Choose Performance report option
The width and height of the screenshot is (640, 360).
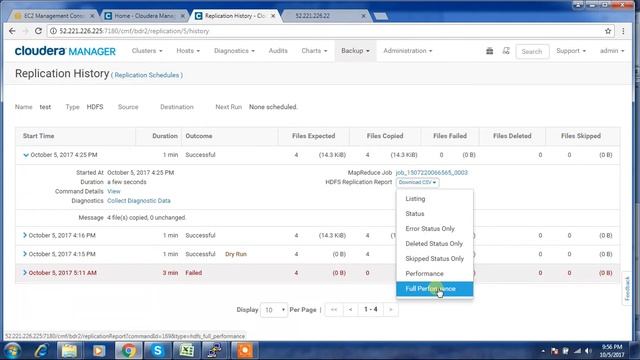click(x=435, y=273)
